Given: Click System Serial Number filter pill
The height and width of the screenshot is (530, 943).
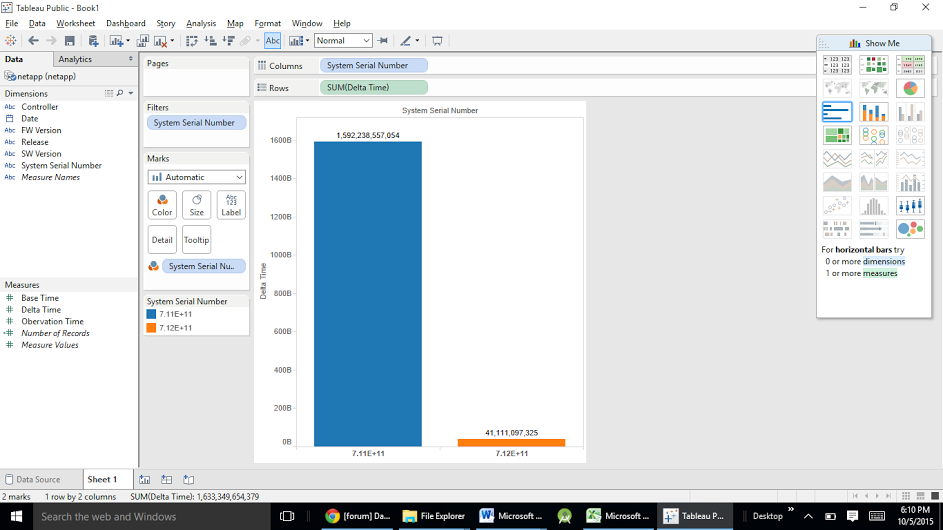Looking at the screenshot, I should coord(196,123).
